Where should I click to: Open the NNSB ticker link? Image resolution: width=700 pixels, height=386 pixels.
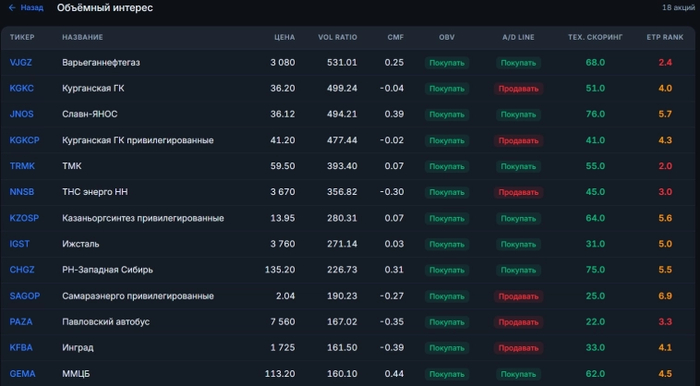click(x=22, y=192)
